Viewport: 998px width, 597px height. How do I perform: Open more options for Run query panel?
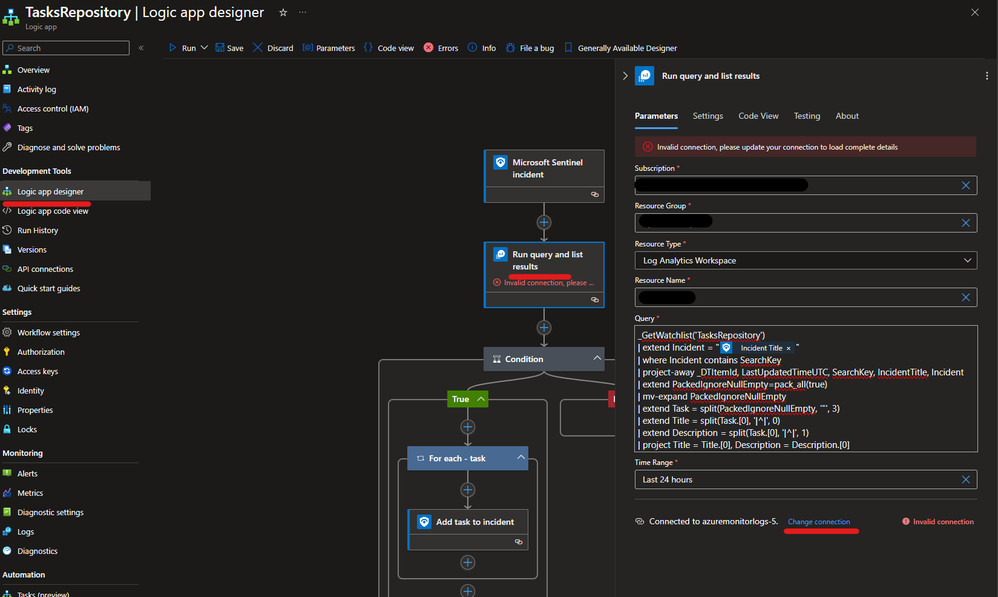click(987, 76)
